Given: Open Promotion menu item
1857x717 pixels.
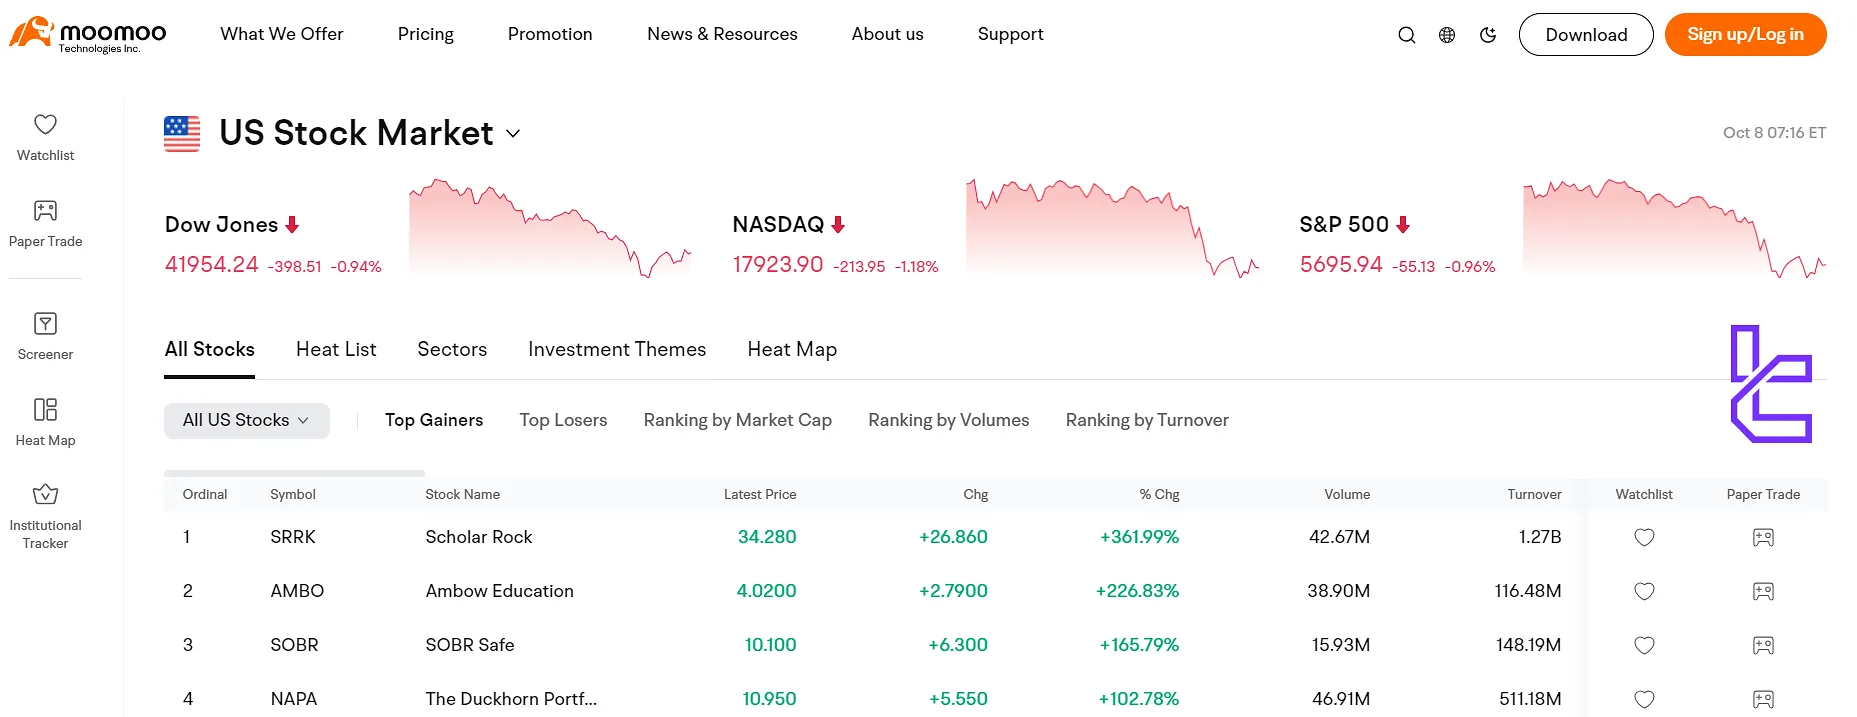Looking at the screenshot, I should tap(550, 34).
